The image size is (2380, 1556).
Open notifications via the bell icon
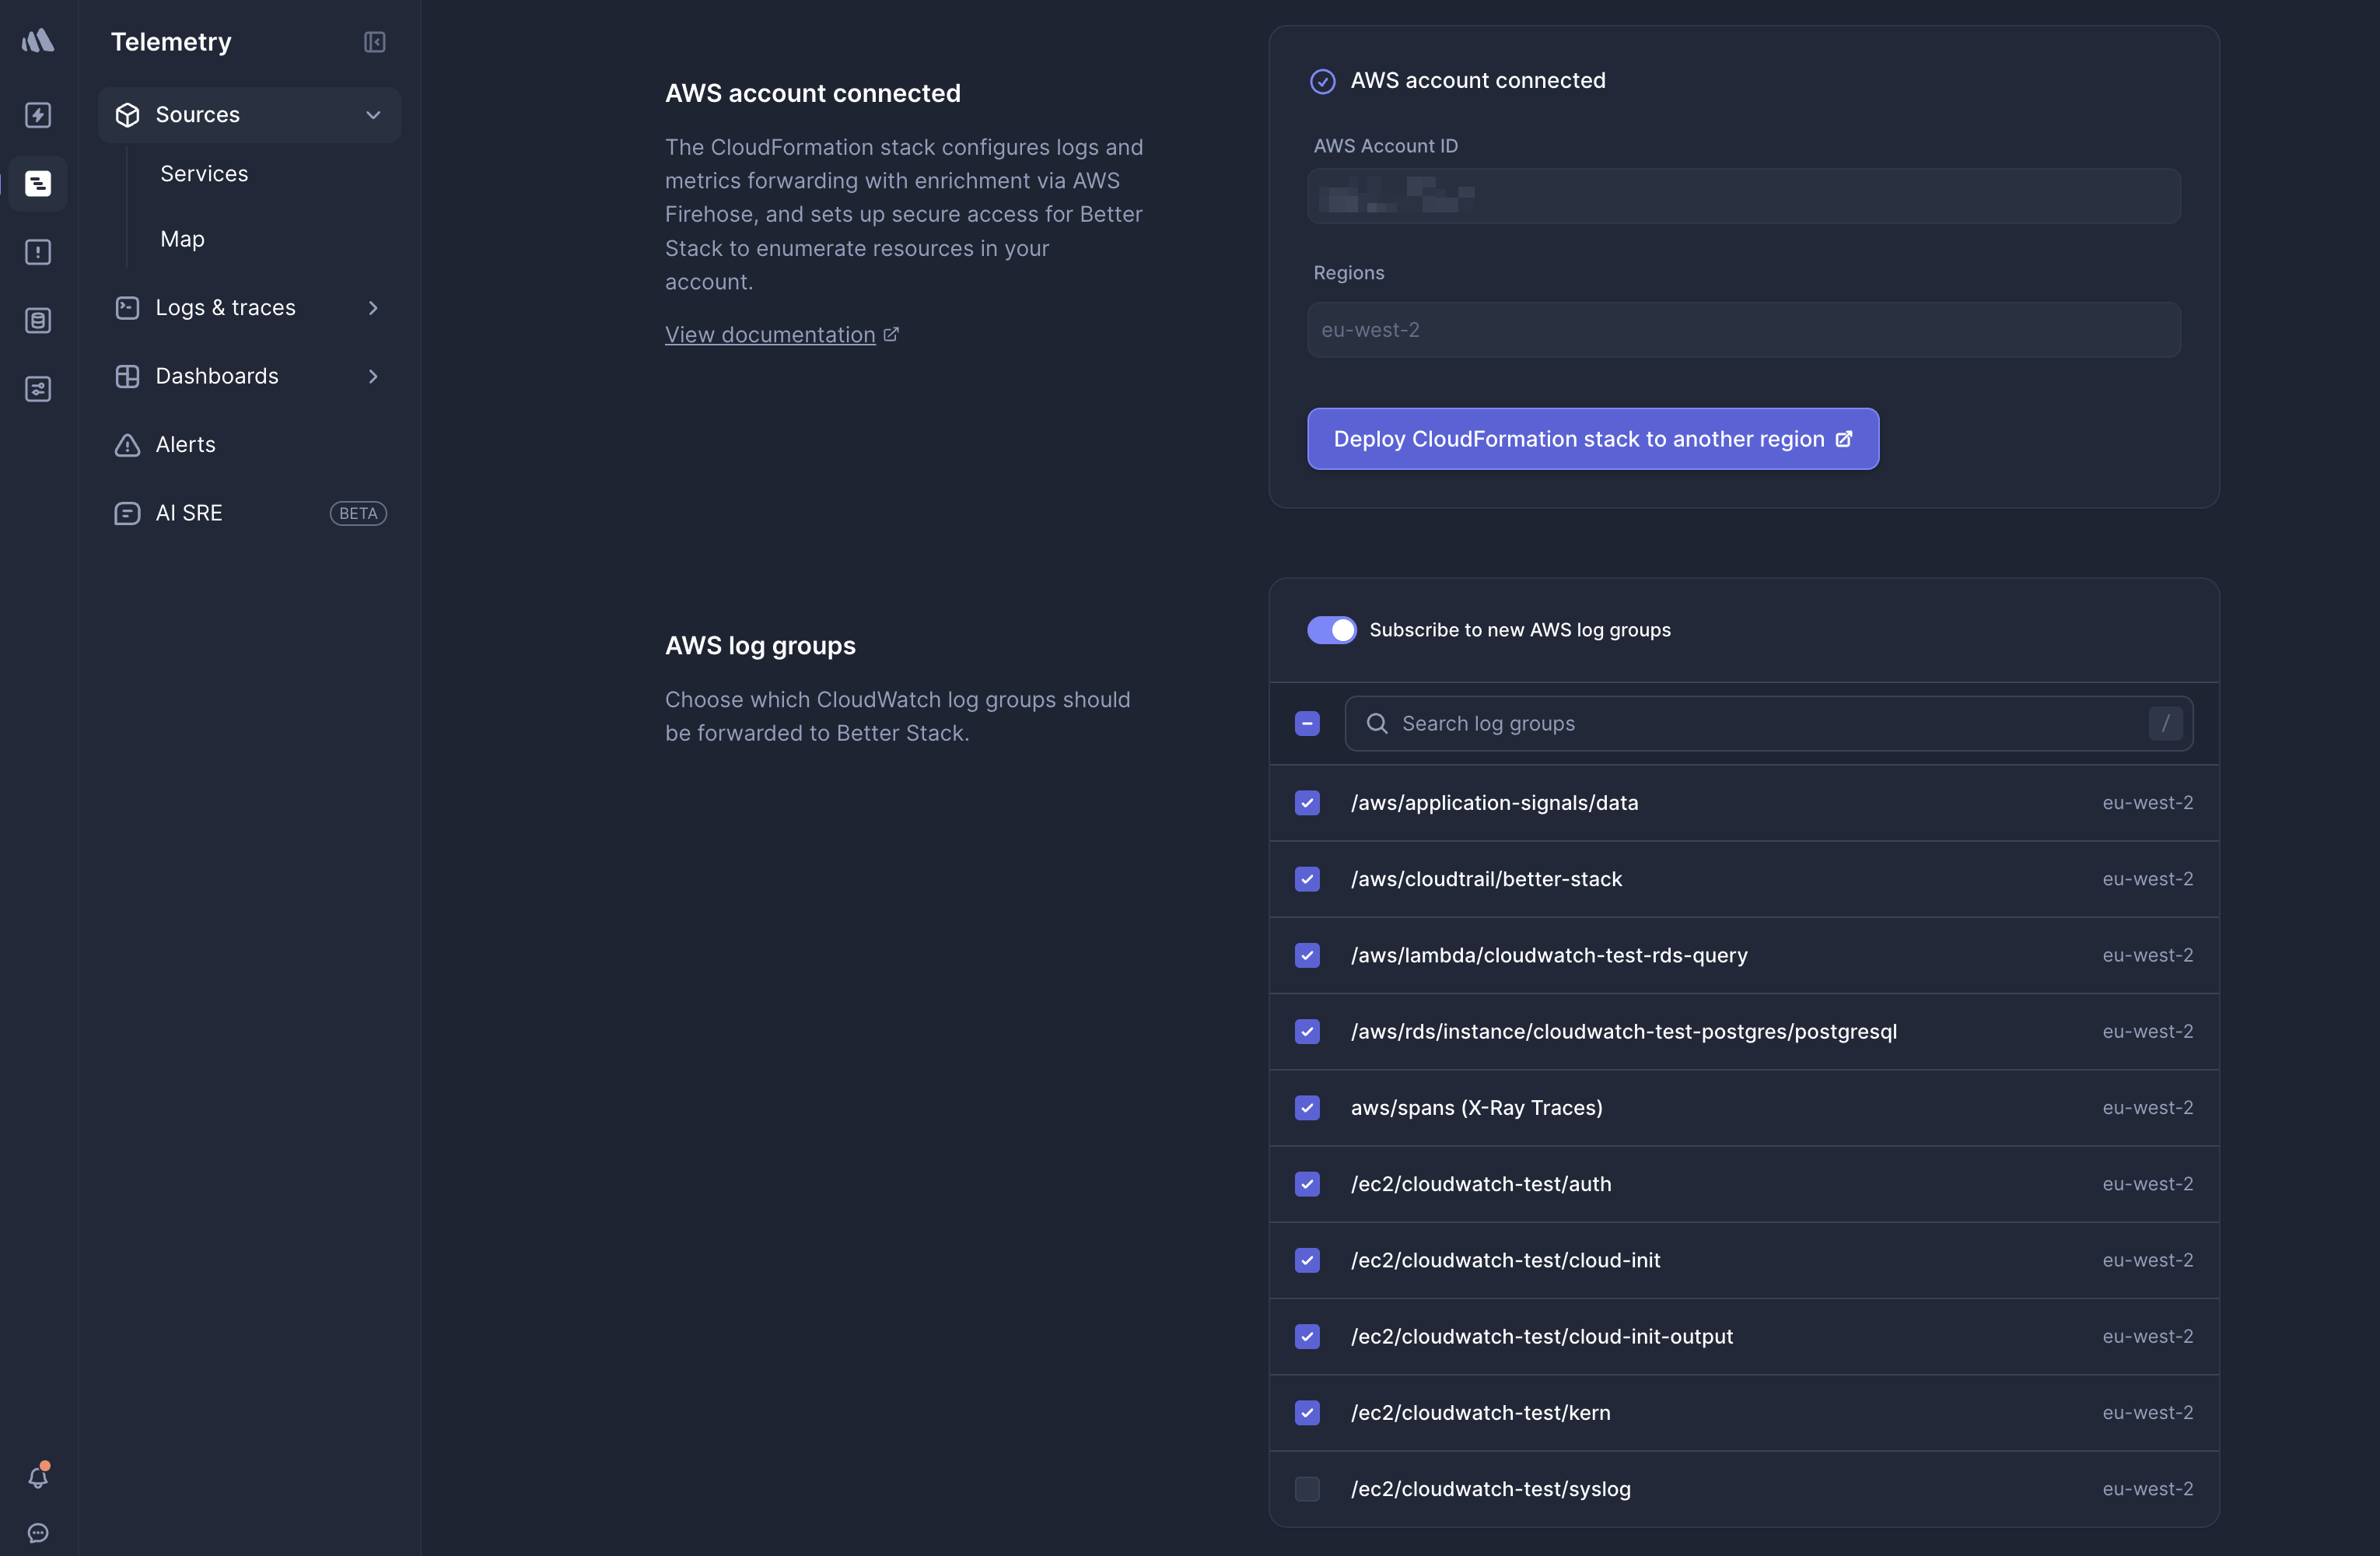pos(38,1476)
